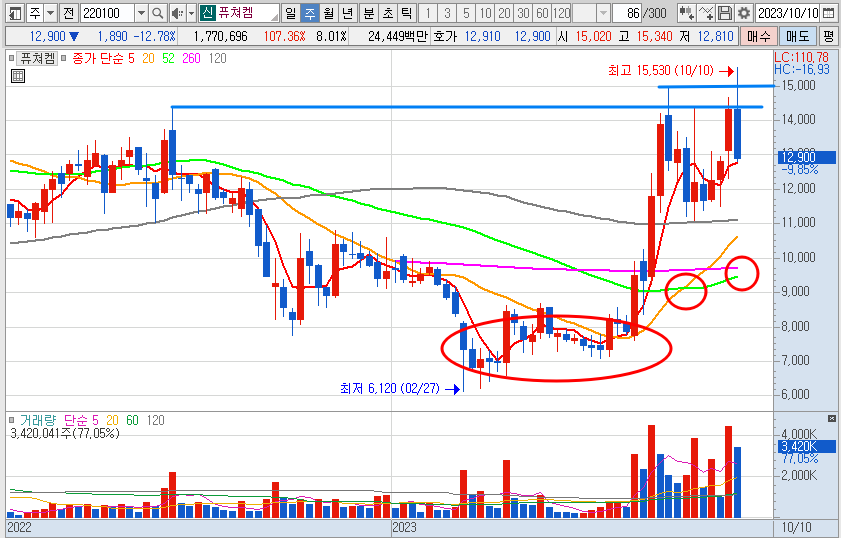
Task: Click the gray 120 moving average legend
Action: tap(217, 58)
